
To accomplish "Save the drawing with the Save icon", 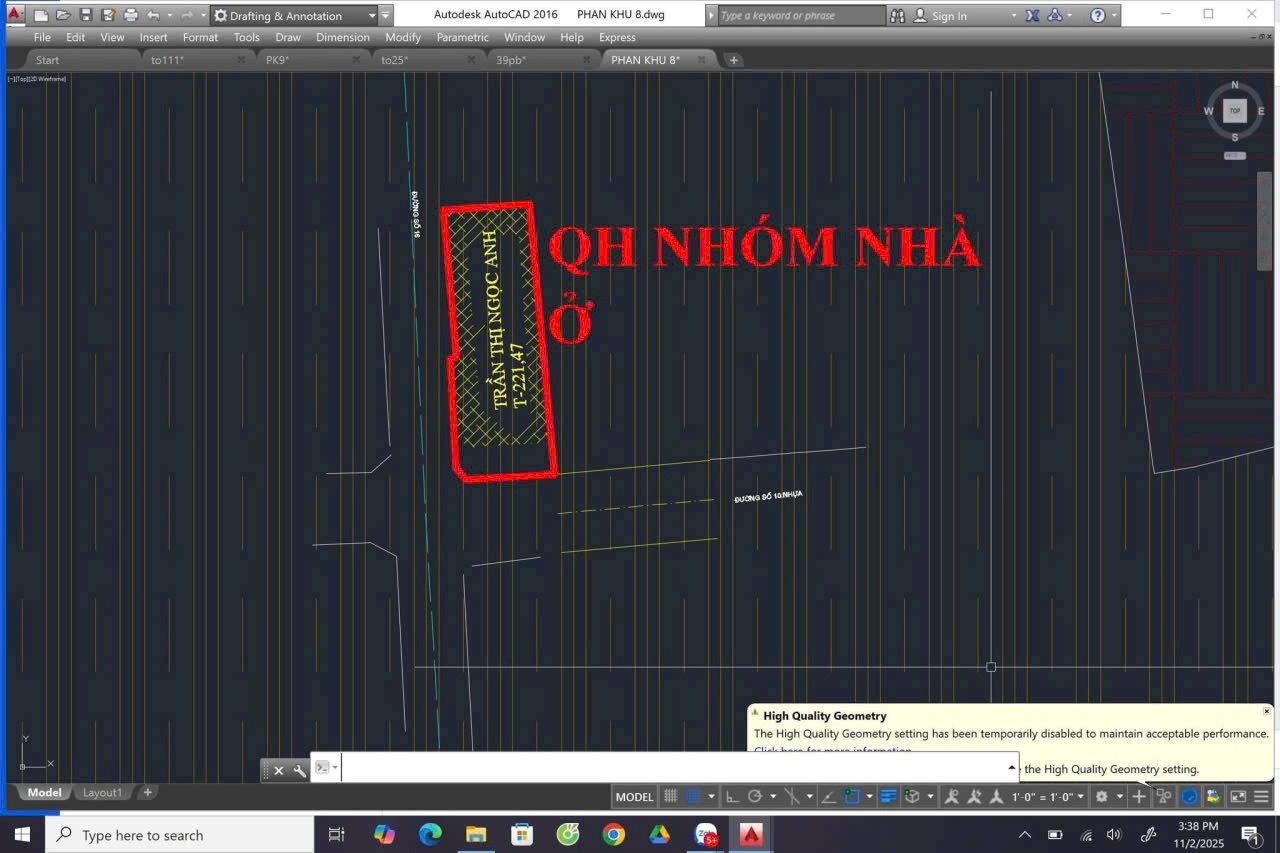I will coord(85,14).
